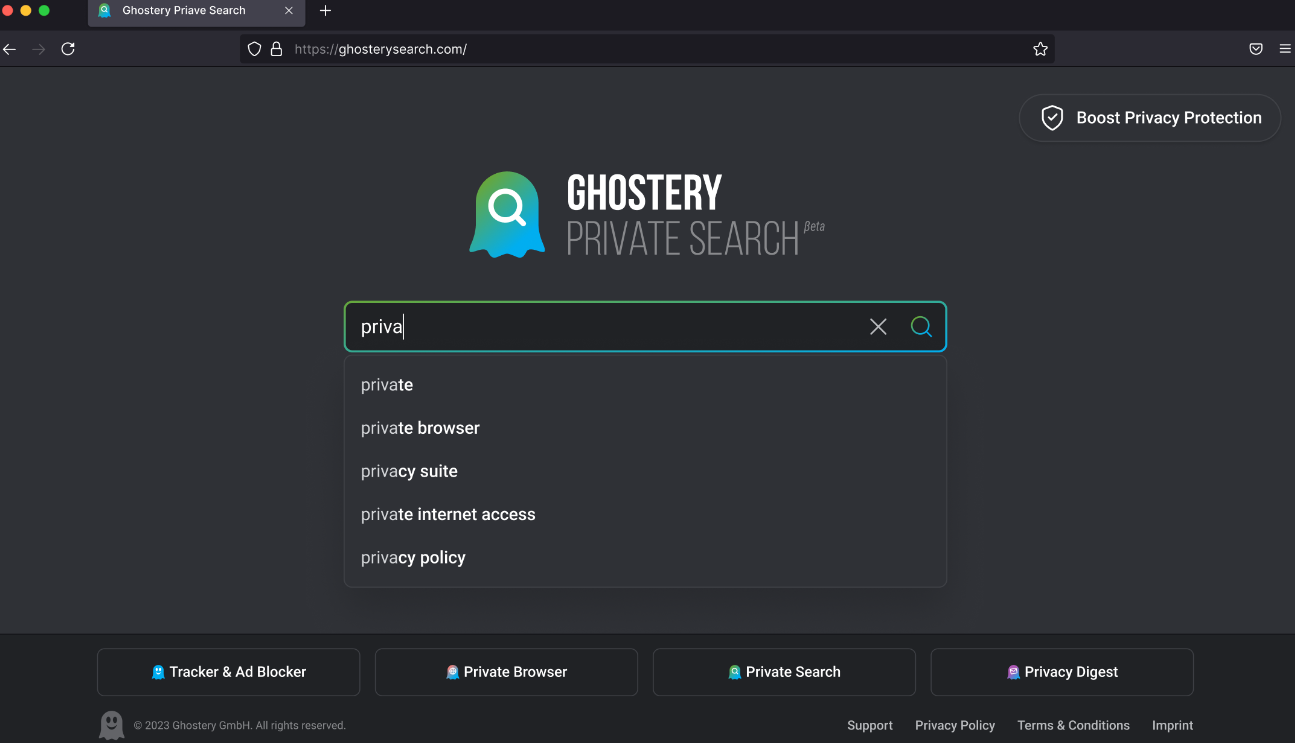Viewport: 1295px width, 743px height.
Task: Click the Boost Privacy Protection button
Action: 1150,118
